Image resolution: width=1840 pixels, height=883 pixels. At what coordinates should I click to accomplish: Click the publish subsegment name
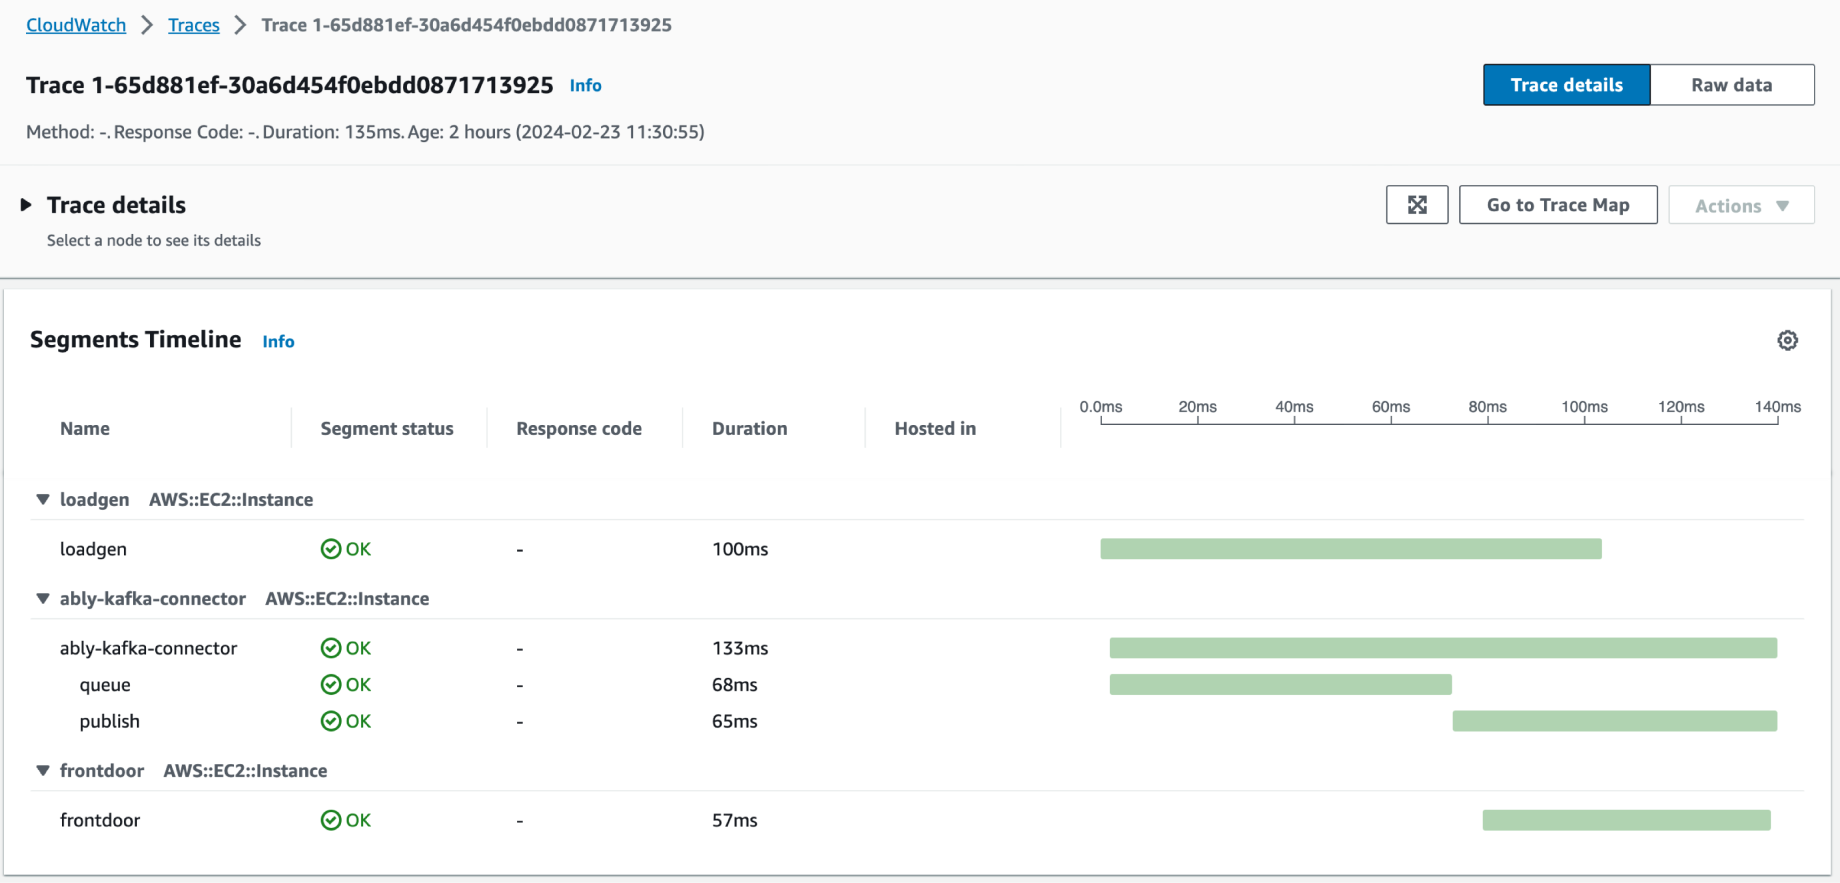coord(110,721)
